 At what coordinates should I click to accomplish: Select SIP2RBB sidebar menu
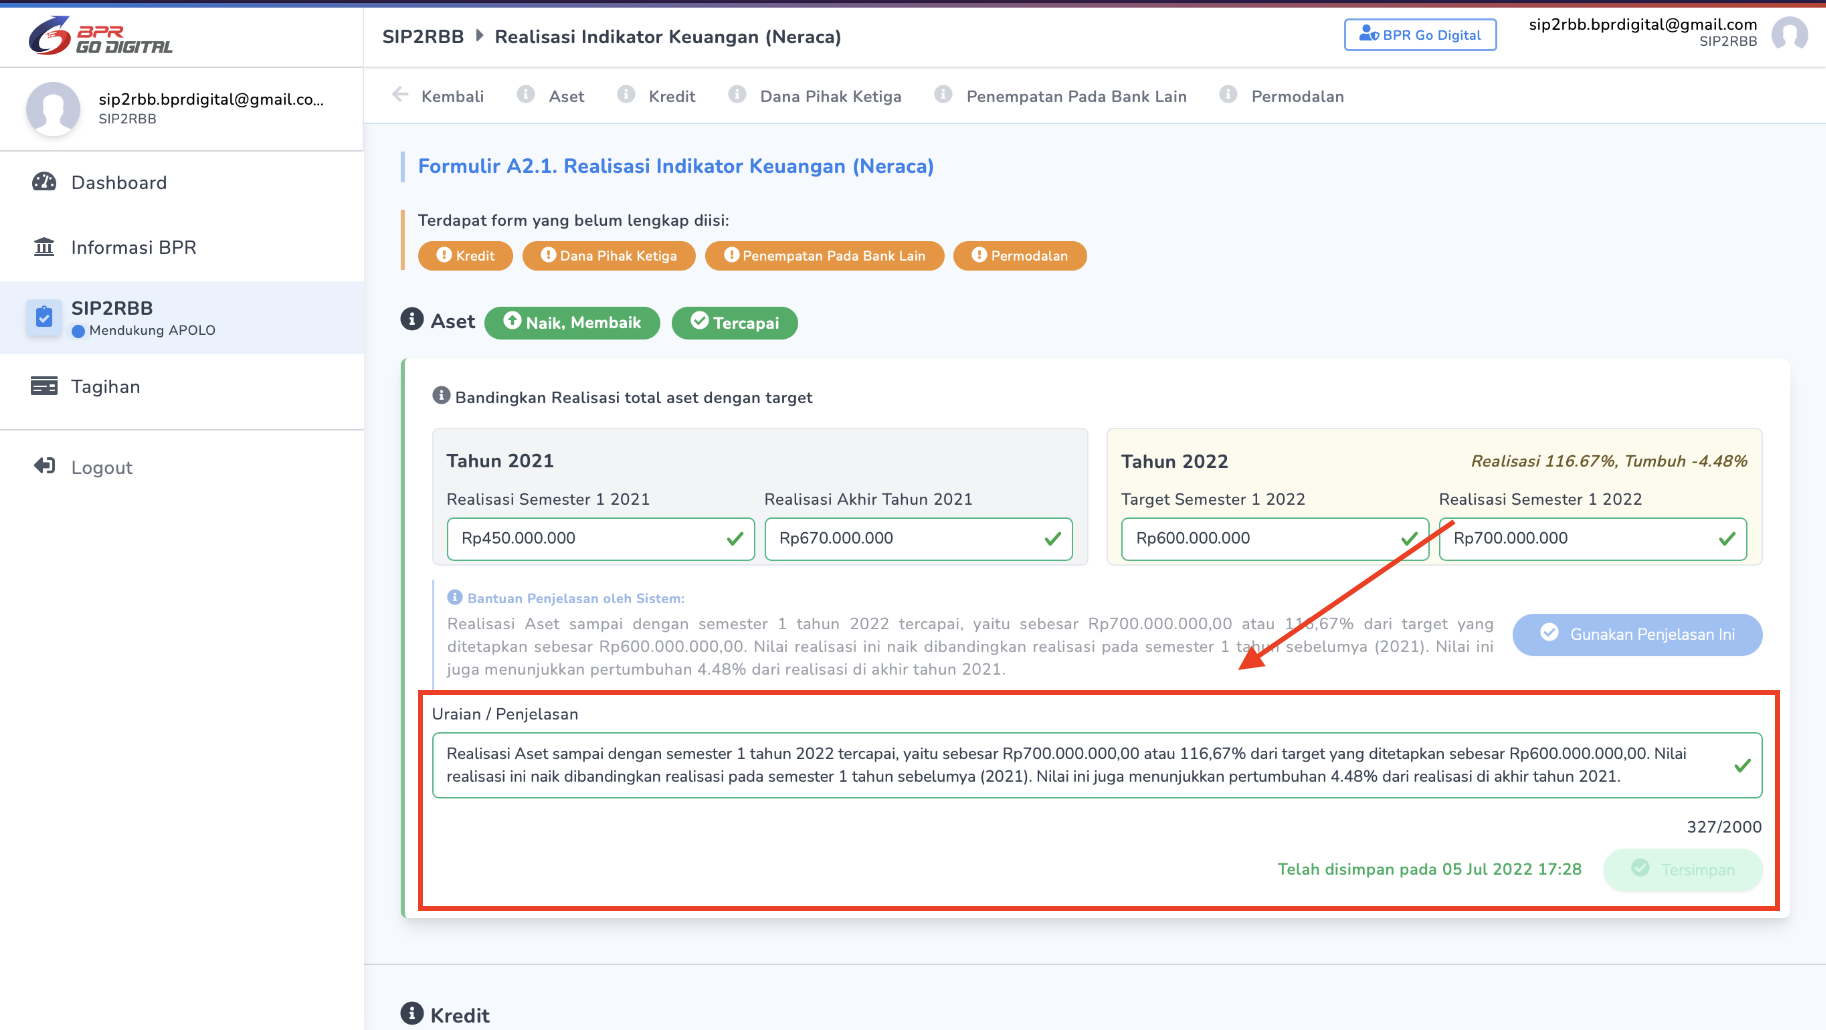coord(182,317)
